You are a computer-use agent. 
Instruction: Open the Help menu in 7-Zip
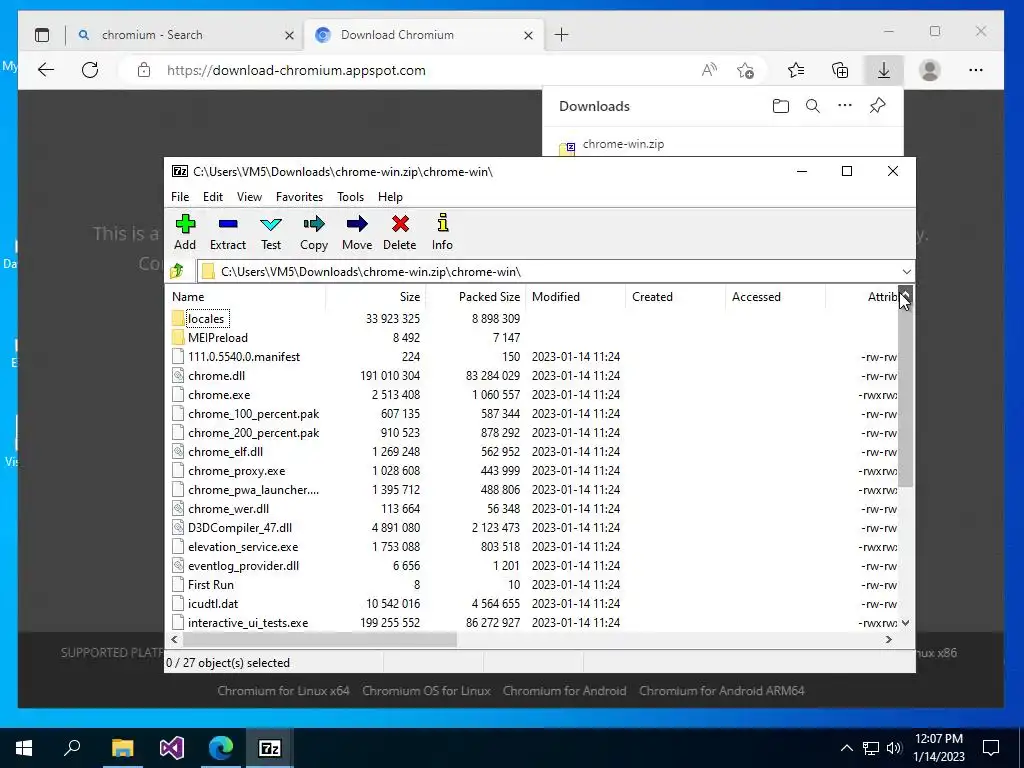[x=391, y=197]
